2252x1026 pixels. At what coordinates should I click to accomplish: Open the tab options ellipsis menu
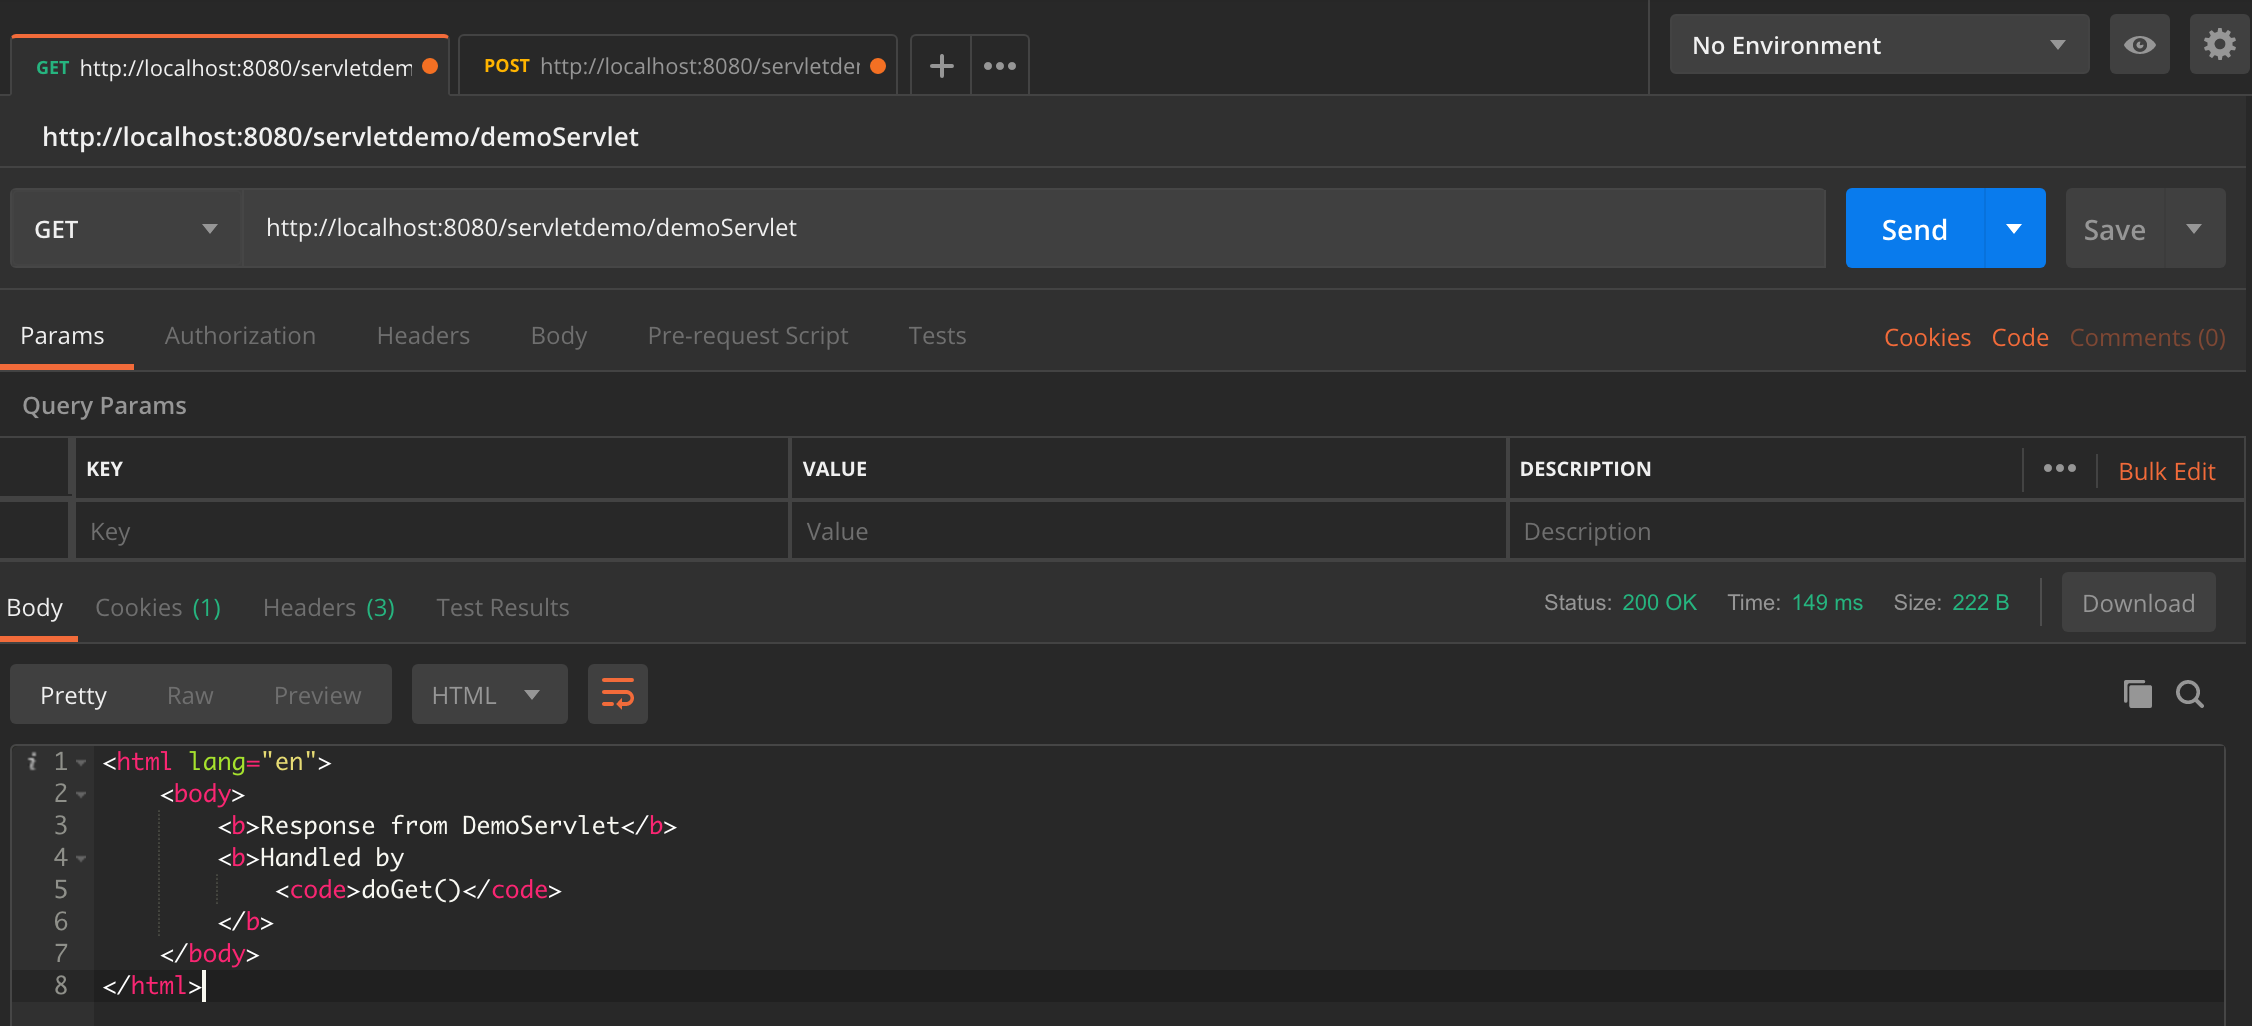pyautogui.click(x=999, y=64)
